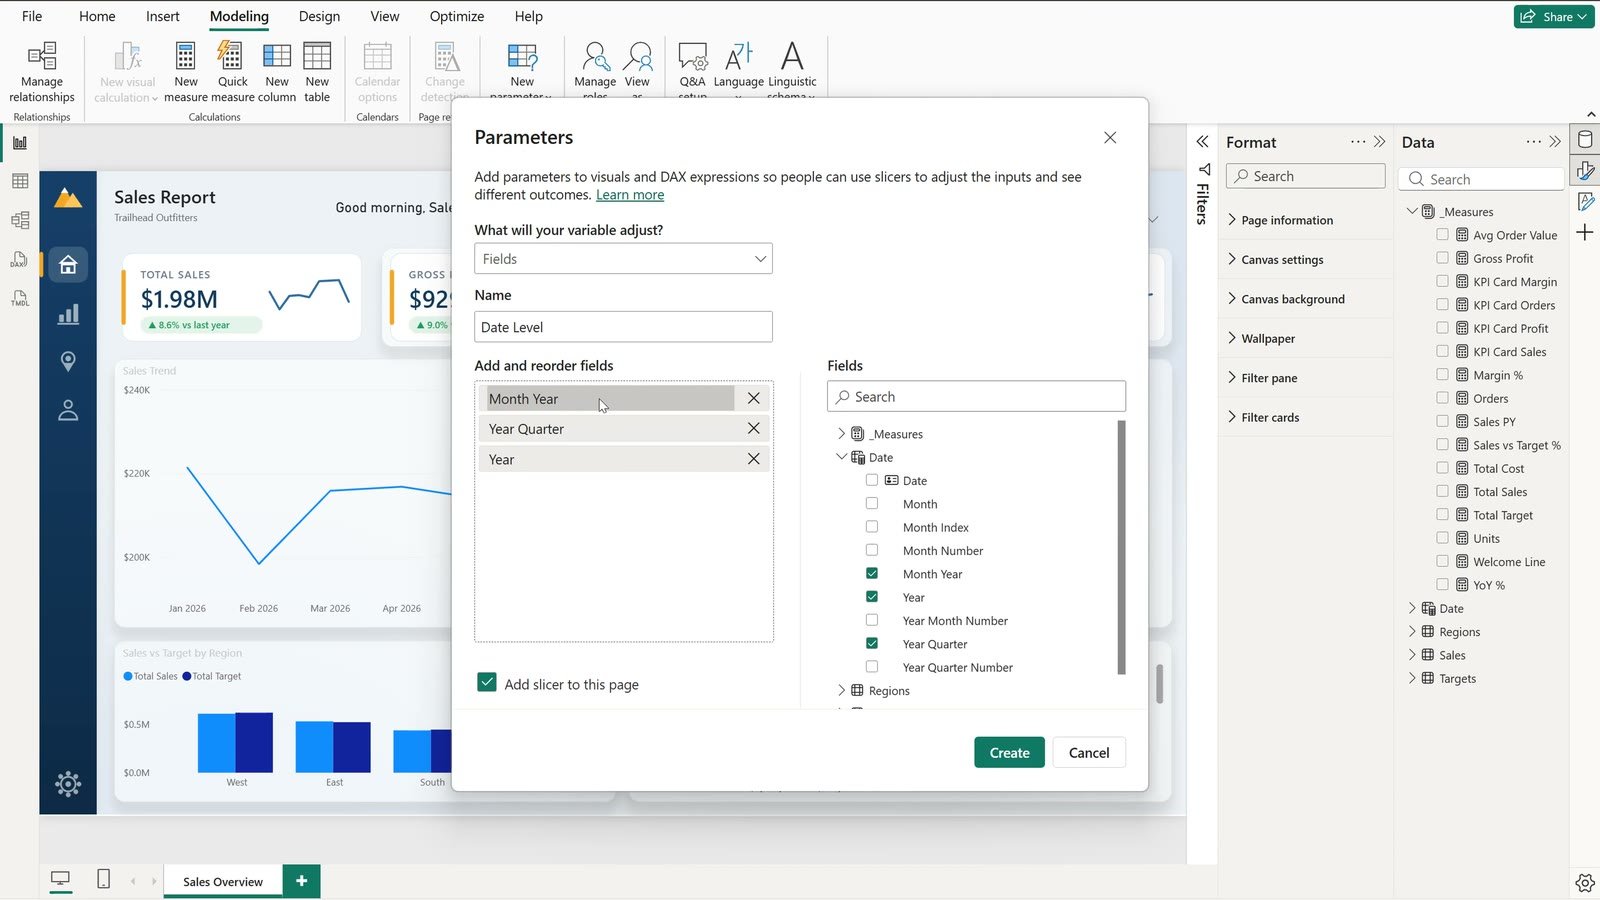
Task: Switch to Table view in left sidebar
Action: [20, 181]
